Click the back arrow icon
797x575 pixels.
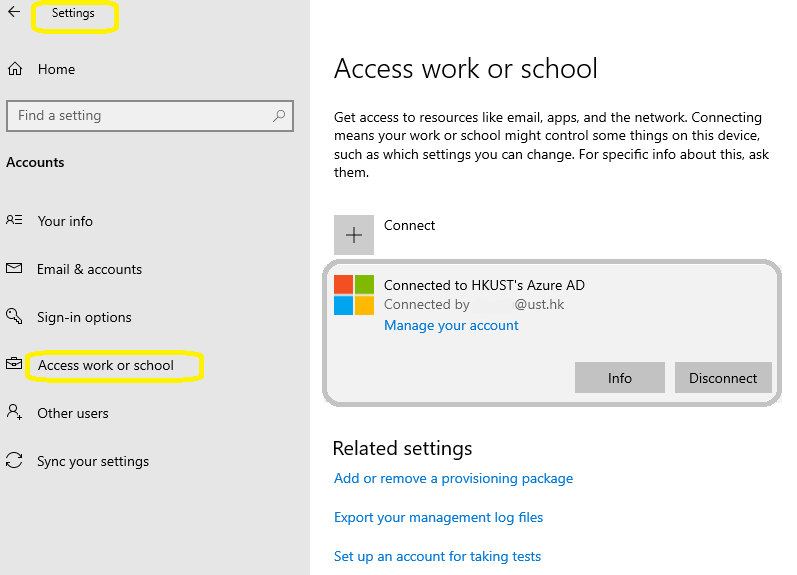click(14, 12)
